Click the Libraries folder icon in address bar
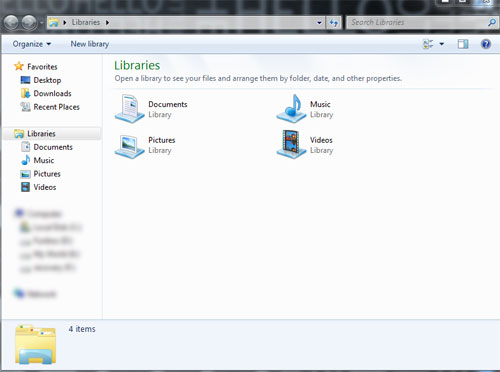The image size is (500, 372). tap(54, 23)
